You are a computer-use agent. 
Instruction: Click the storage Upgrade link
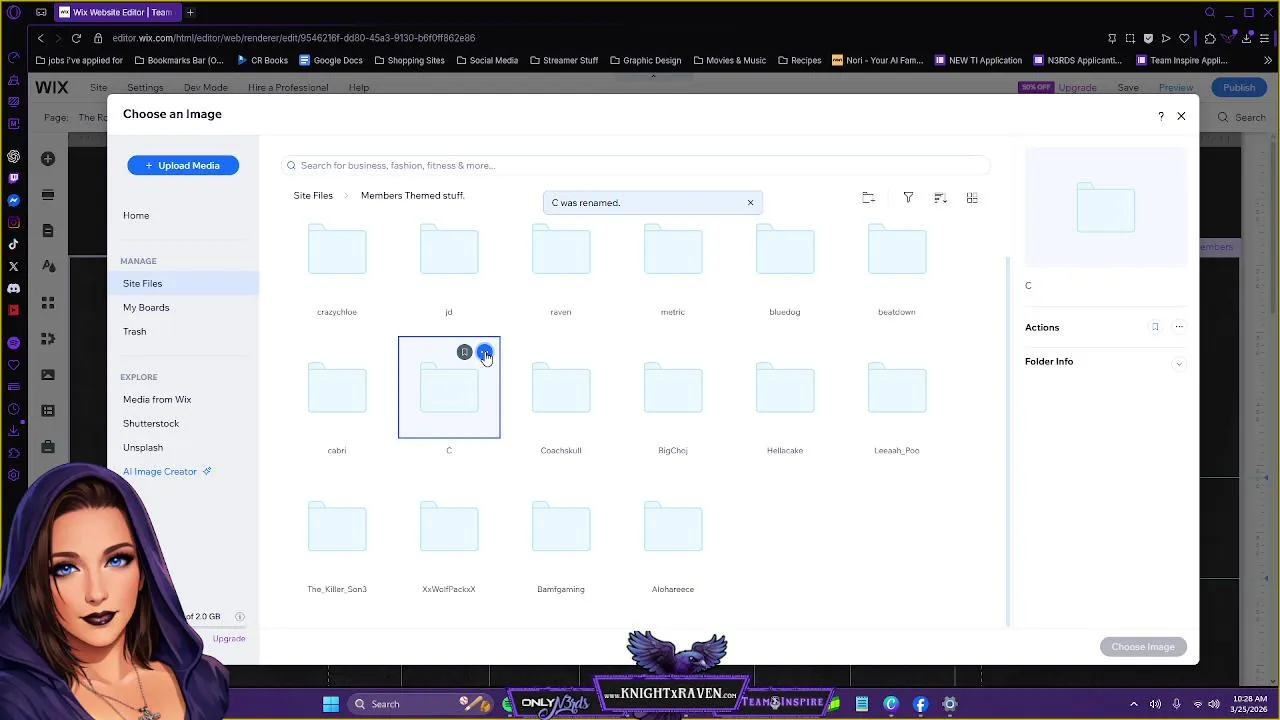(229, 639)
